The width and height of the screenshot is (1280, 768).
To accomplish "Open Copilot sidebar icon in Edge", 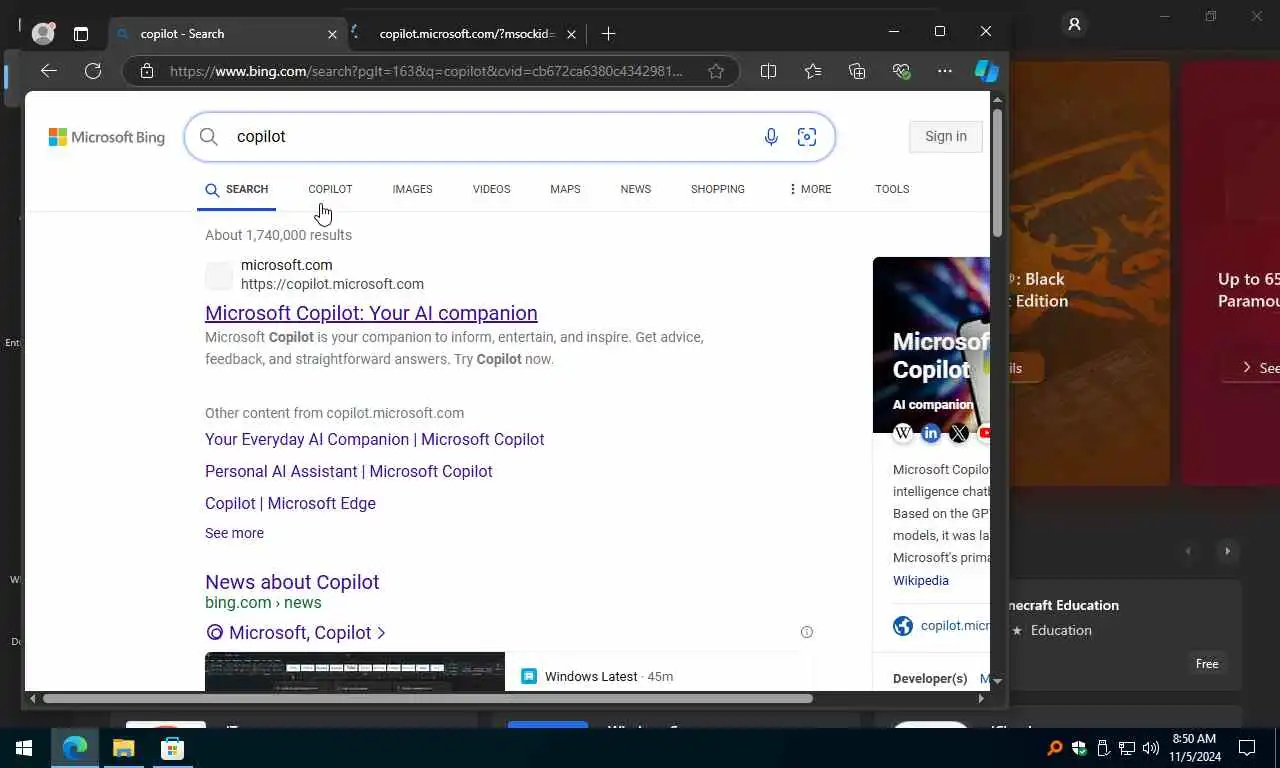I will [x=987, y=71].
